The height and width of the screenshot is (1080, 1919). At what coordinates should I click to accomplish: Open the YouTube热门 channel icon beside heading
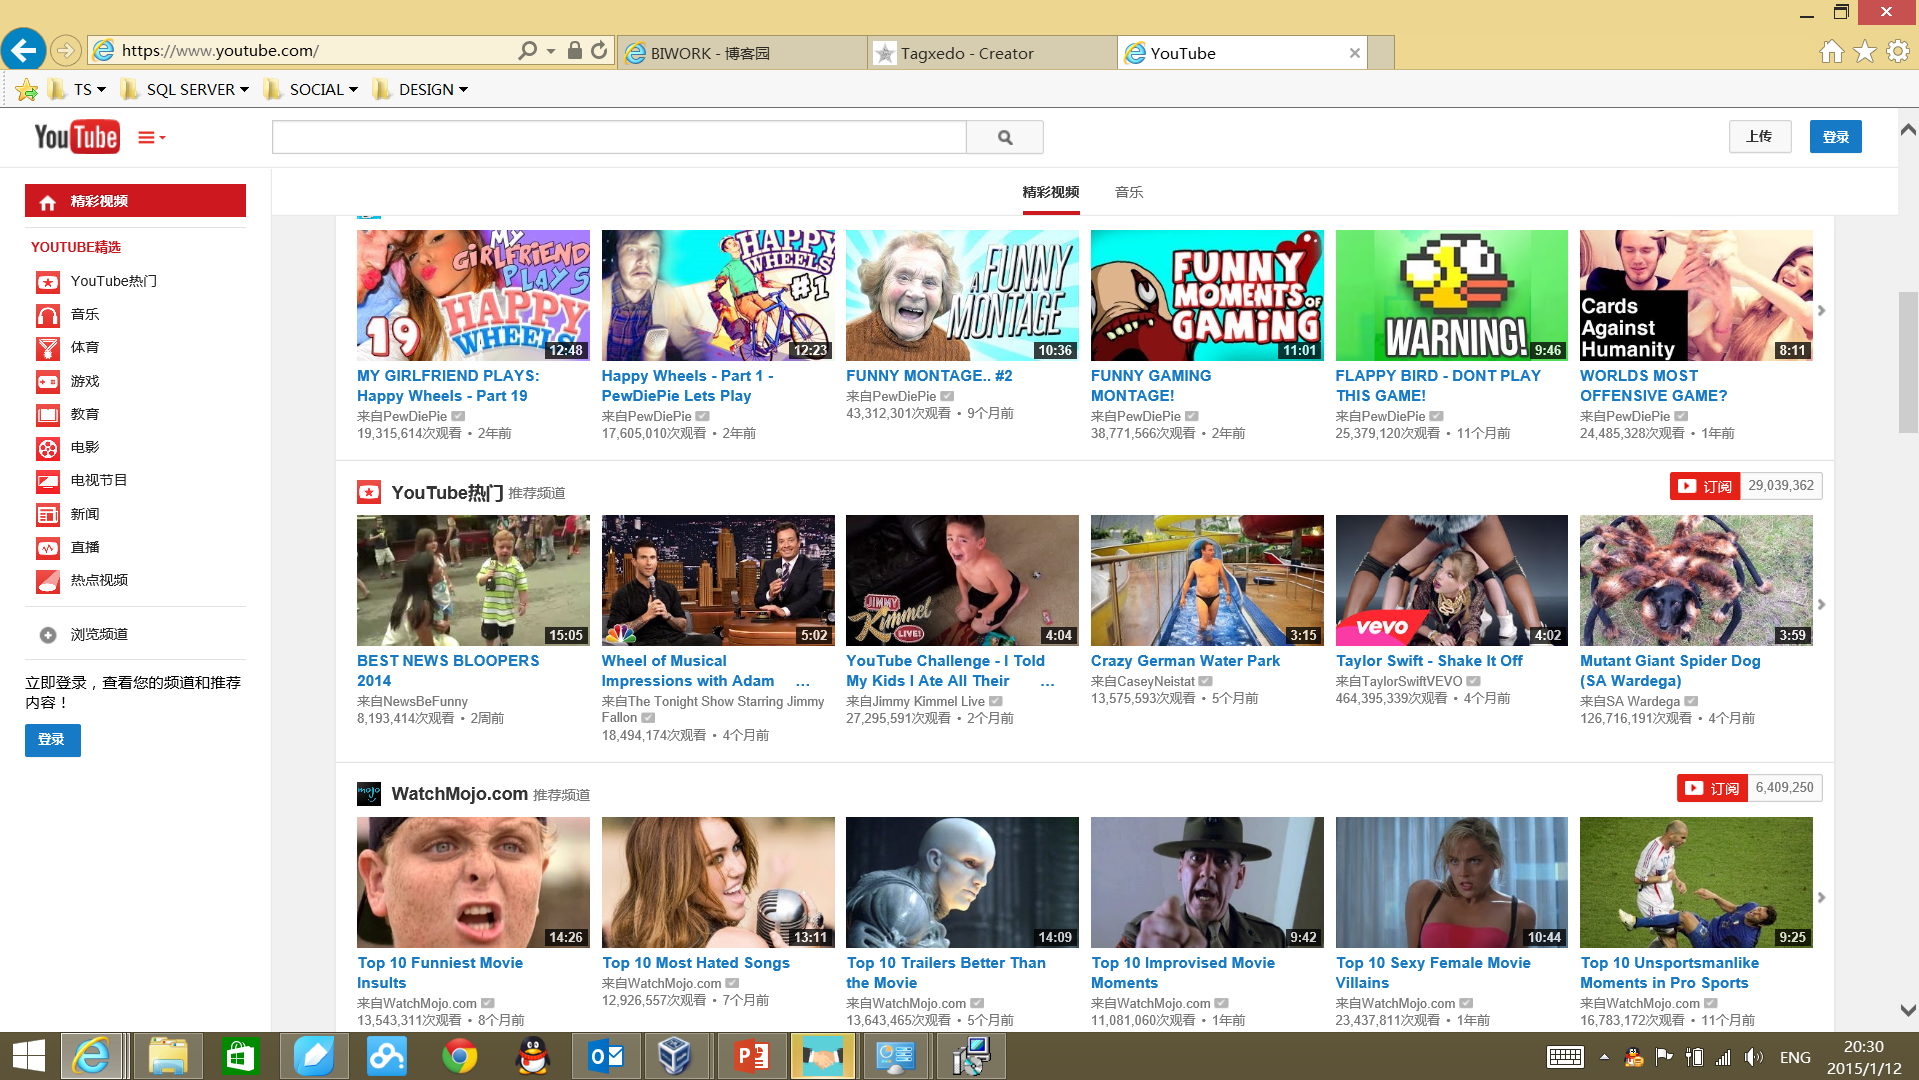(369, 492)
